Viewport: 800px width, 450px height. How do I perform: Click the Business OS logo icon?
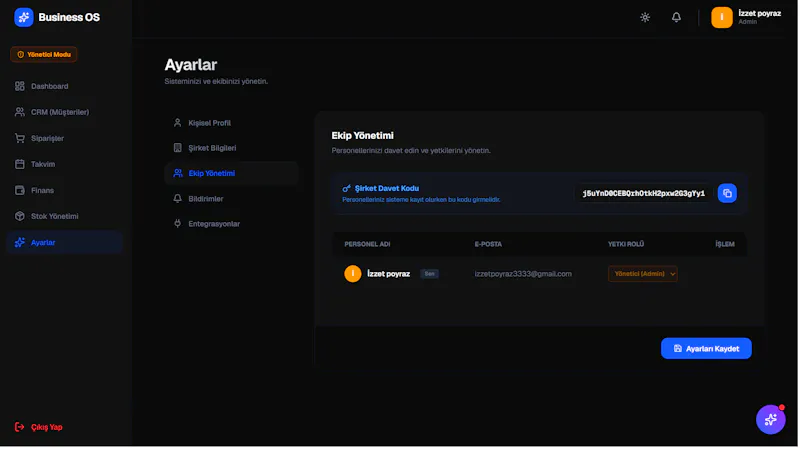click(x=23, y=17)
